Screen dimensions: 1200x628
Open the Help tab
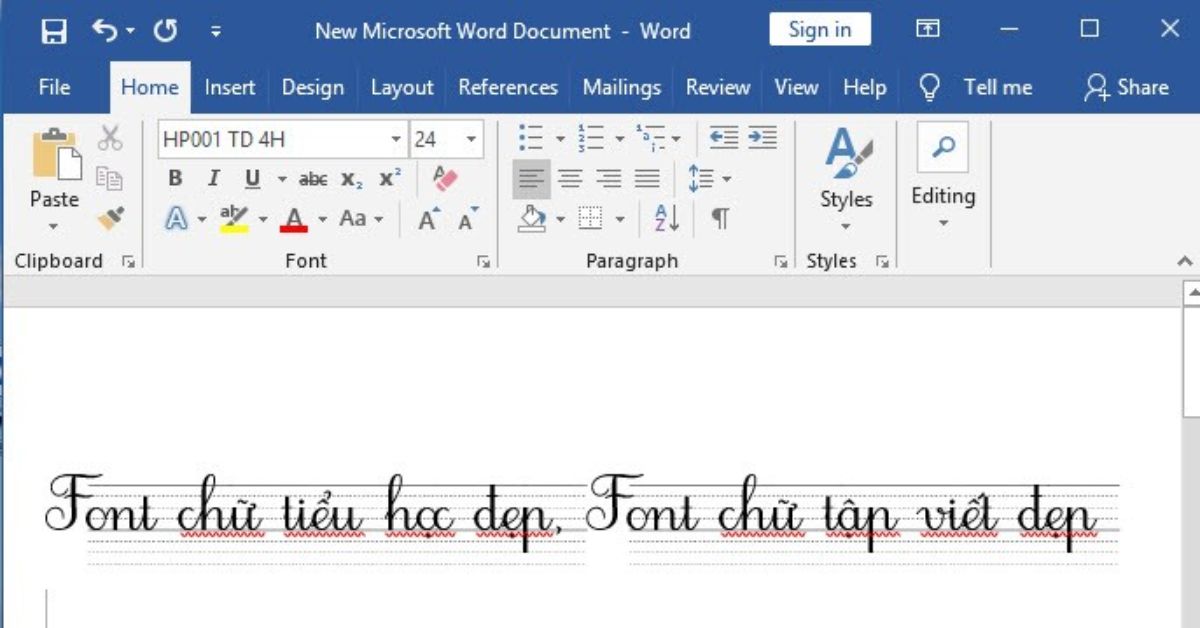pyautogui.click(x=865, y=87)
